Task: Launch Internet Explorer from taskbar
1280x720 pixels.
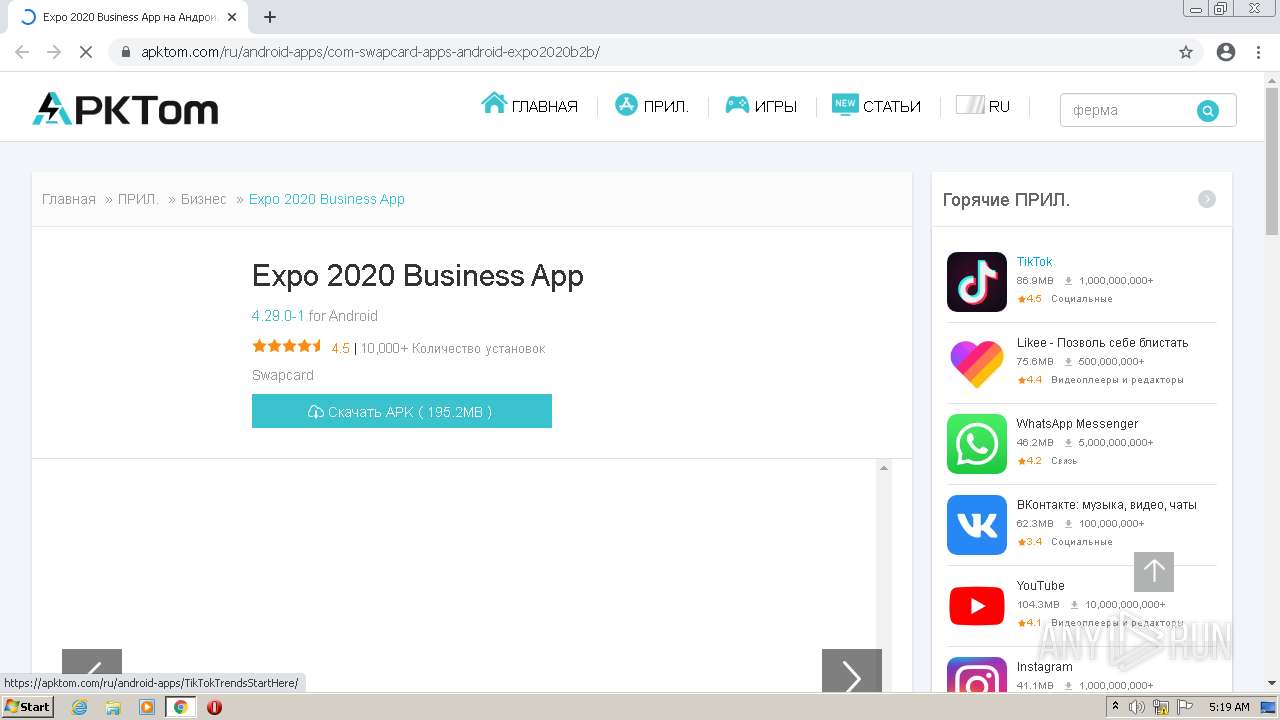Action: [79, 707]
